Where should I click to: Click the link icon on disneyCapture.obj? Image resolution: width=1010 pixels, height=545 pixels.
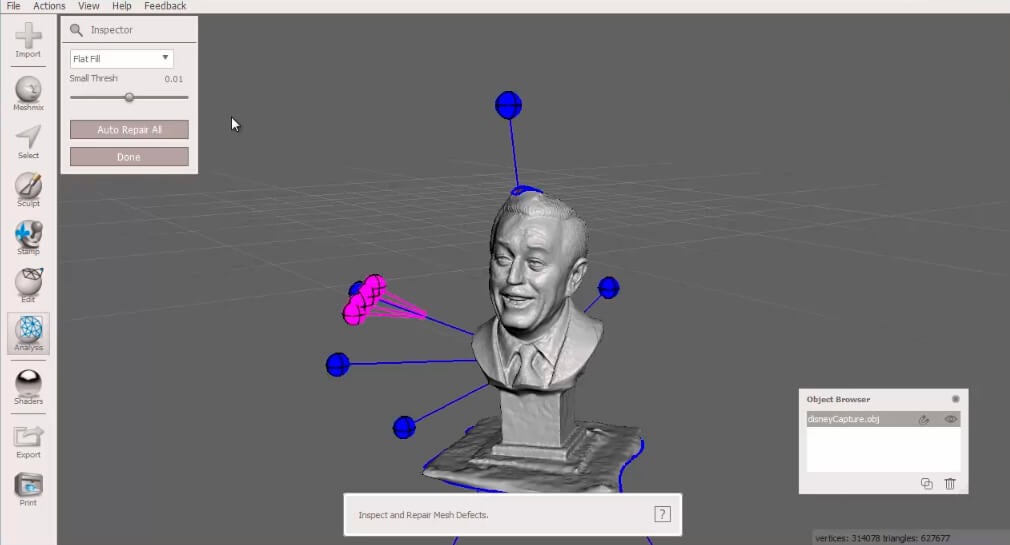point(924,419)
